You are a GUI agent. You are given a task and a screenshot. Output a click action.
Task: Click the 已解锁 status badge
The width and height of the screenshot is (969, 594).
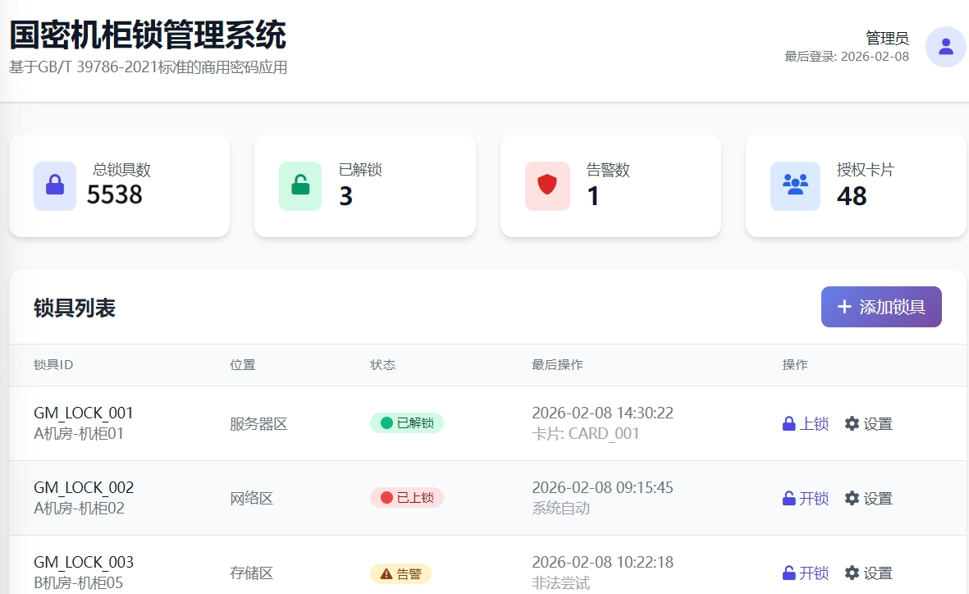(x=407, y=423)
